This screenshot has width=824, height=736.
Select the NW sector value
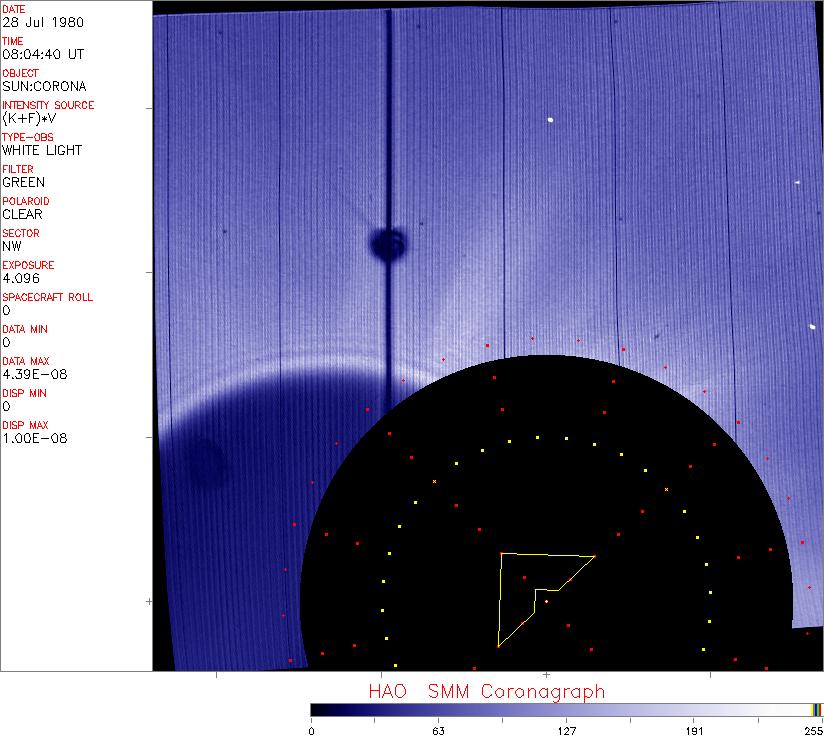click(12, 246)
